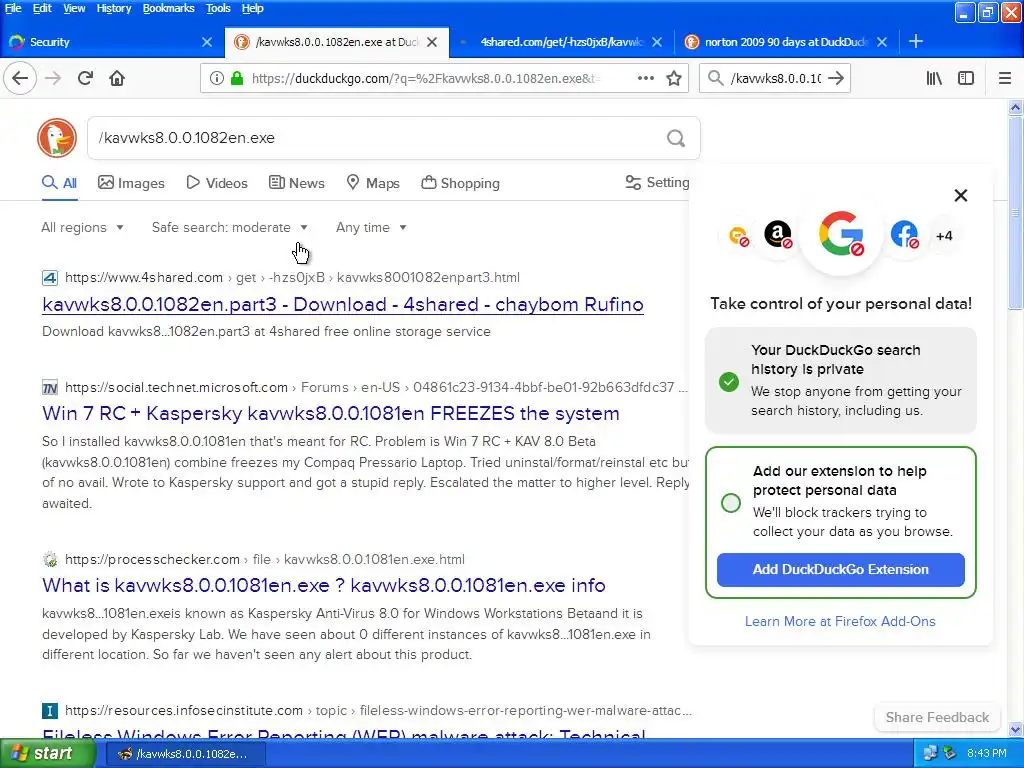Screen dimensions: 1024x768
Task: Click the TechNet result favicon
Action: click(50, 388)
